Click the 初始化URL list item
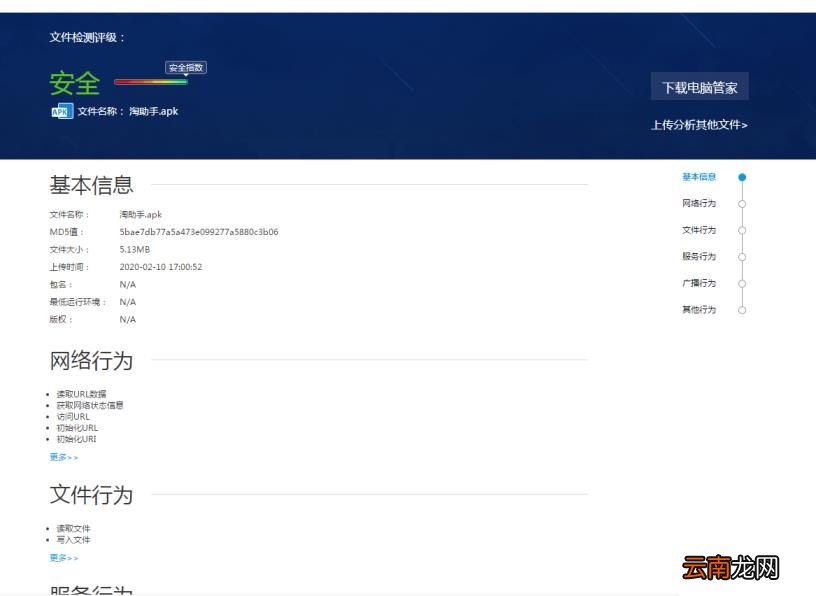Viewport: 816px width, 596px height. click(x=77, y=428)
